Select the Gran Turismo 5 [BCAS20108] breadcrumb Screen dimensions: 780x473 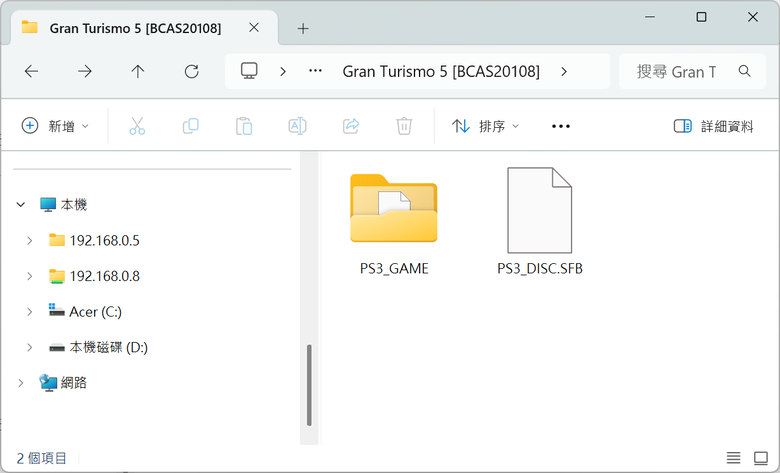[x=441, y=72]
